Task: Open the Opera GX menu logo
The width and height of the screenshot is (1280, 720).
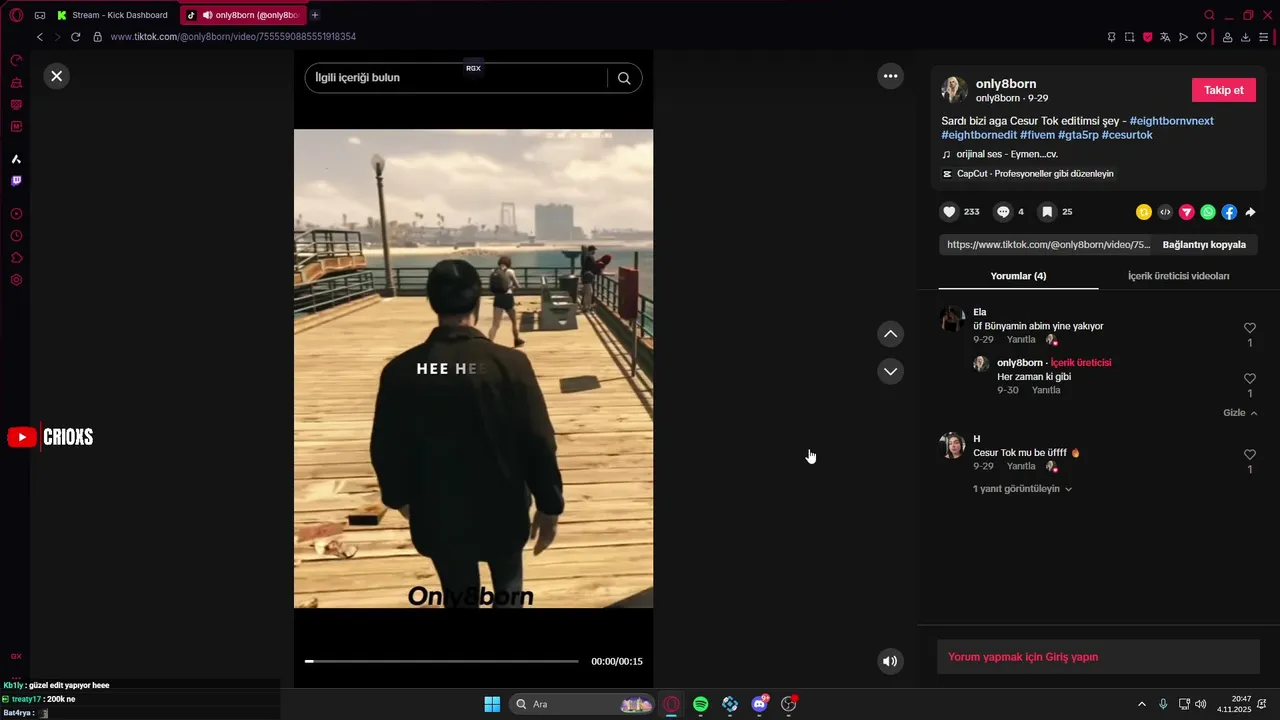Action: click(16, 15)
